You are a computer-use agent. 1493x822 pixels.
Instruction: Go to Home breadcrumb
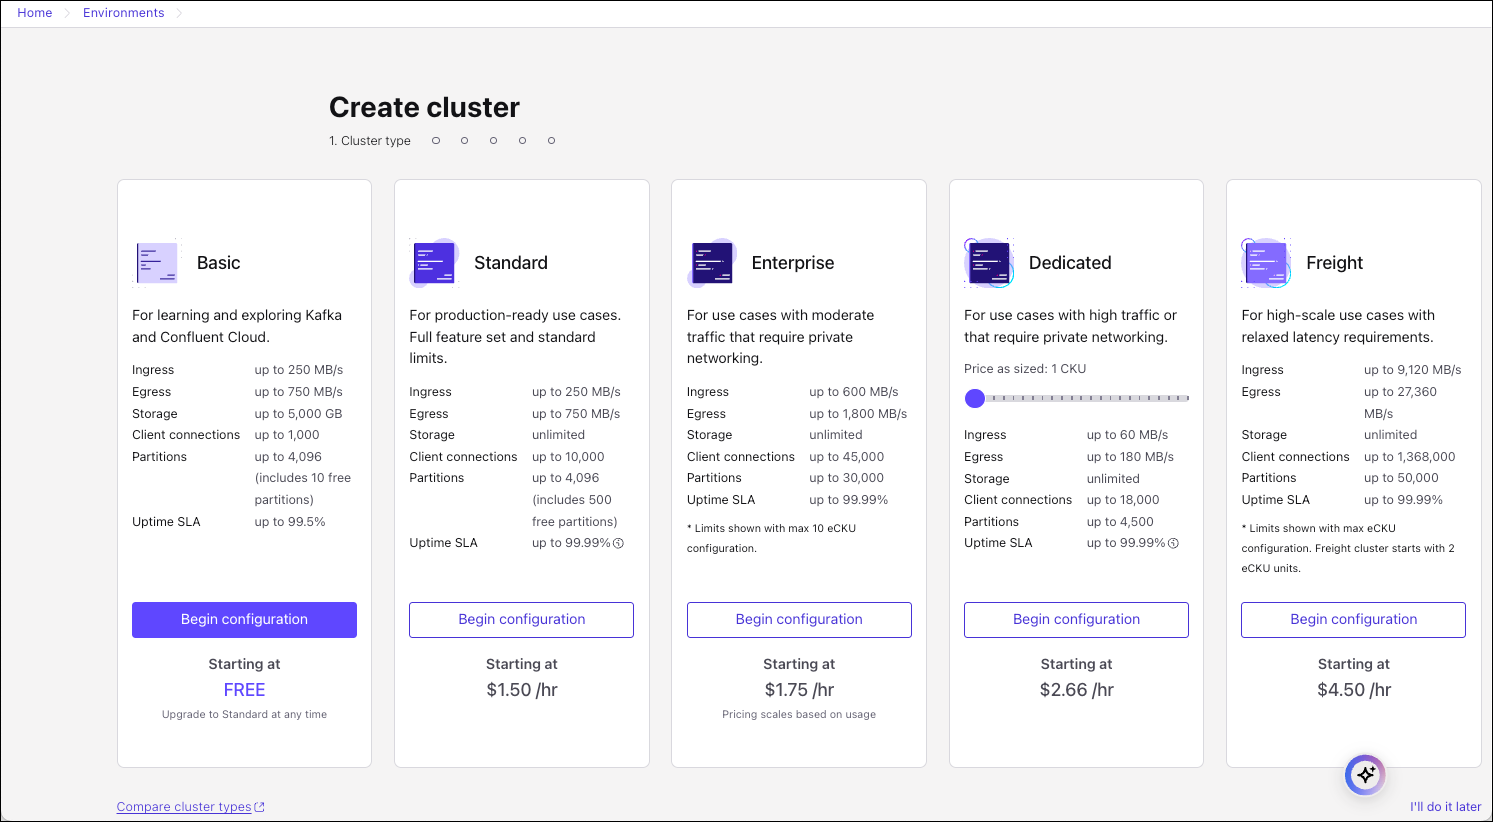[x=35, y=13]
